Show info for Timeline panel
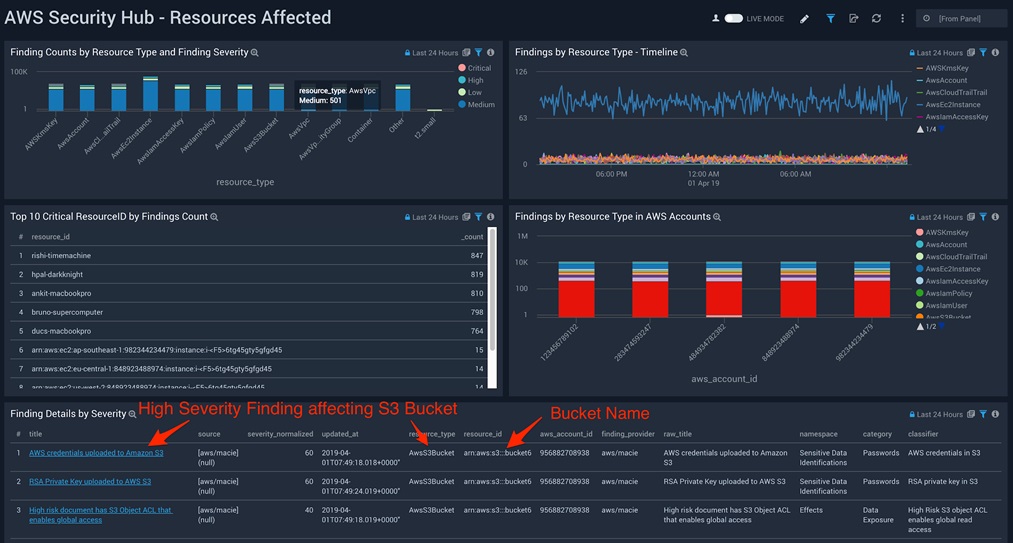This screenshot has height=543, width=1013. coord(996,52)
